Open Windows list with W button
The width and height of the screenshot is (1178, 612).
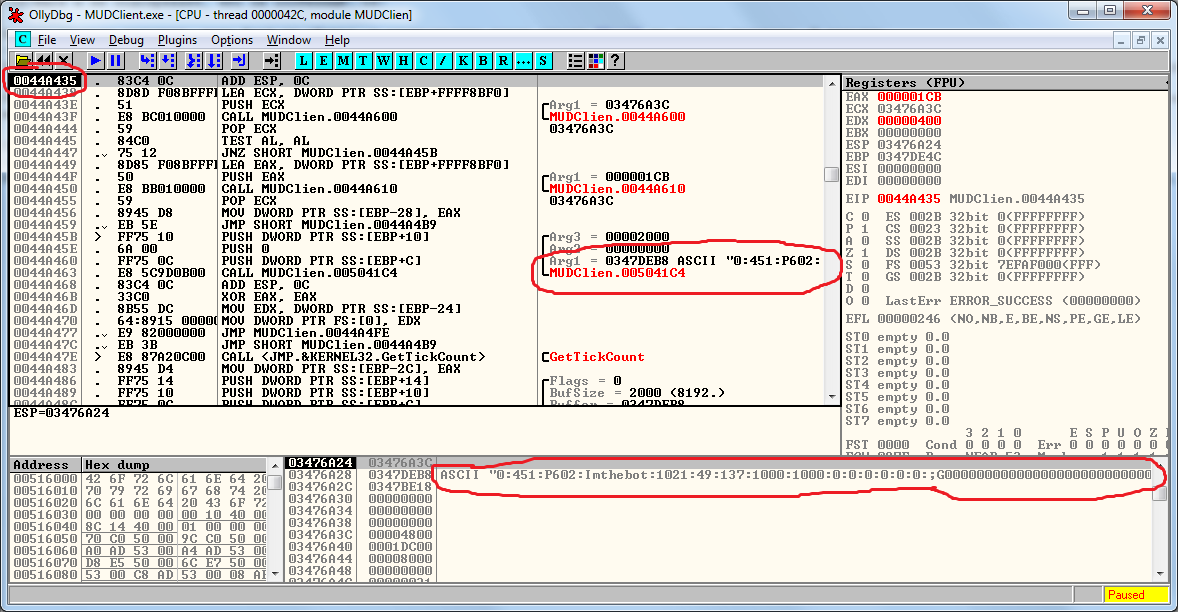384,61
